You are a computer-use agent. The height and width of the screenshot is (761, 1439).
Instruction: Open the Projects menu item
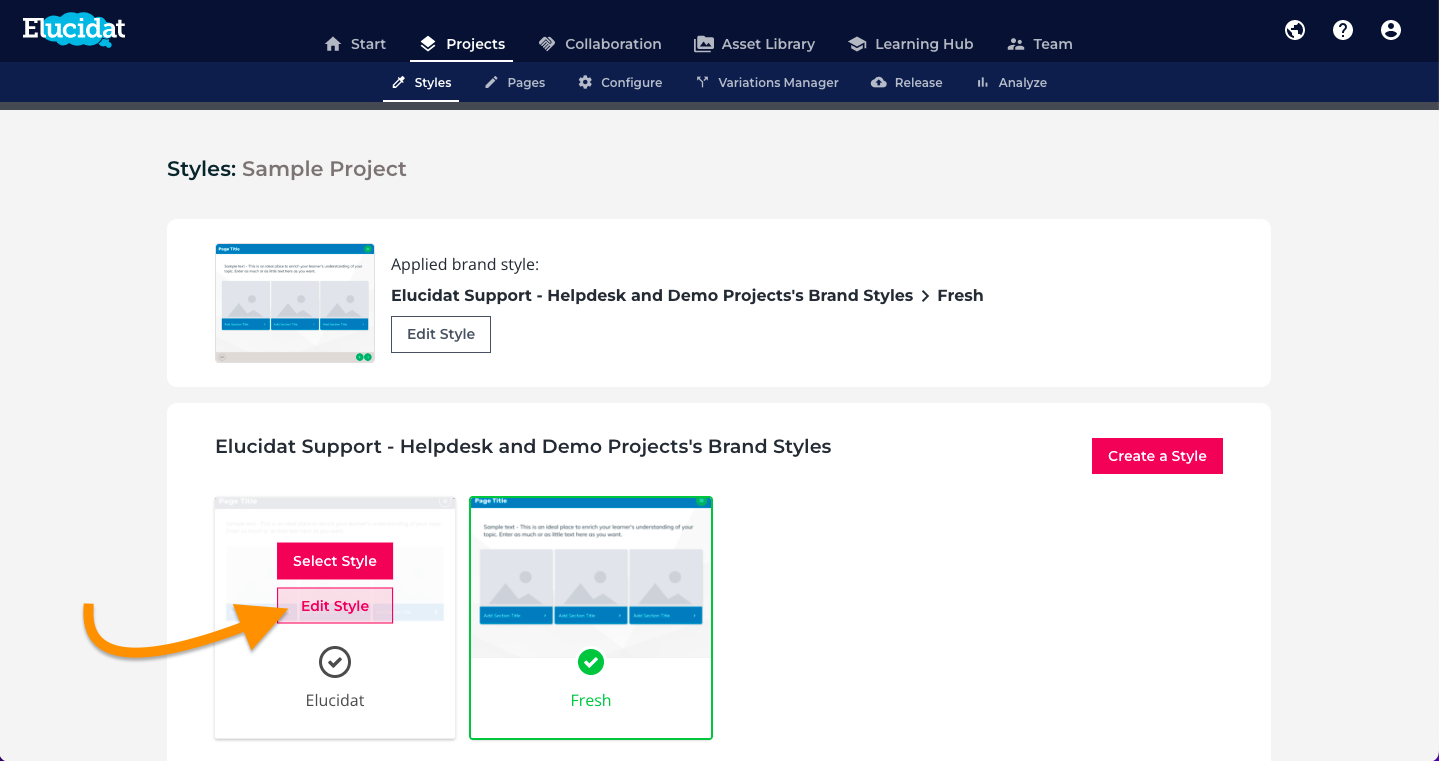point(462,44)
